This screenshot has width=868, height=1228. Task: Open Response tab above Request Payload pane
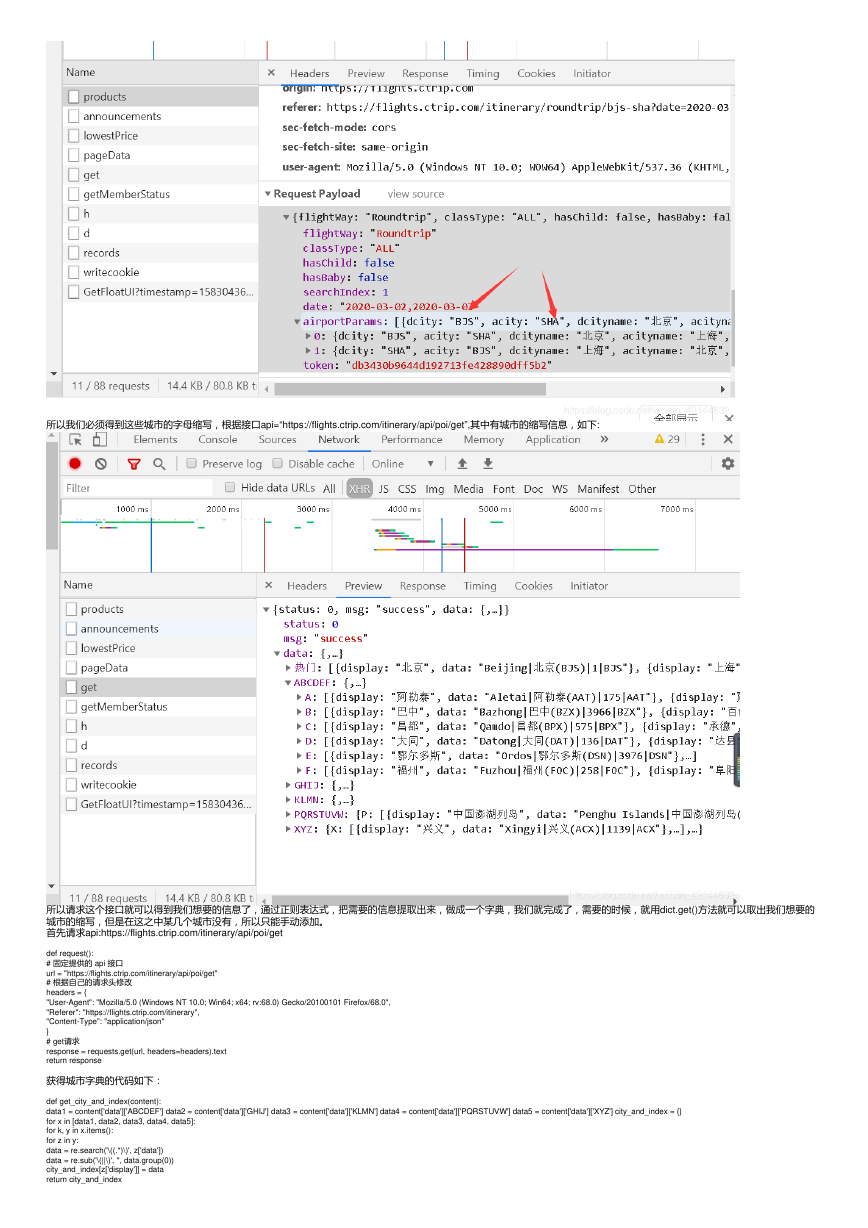[425, 73]
